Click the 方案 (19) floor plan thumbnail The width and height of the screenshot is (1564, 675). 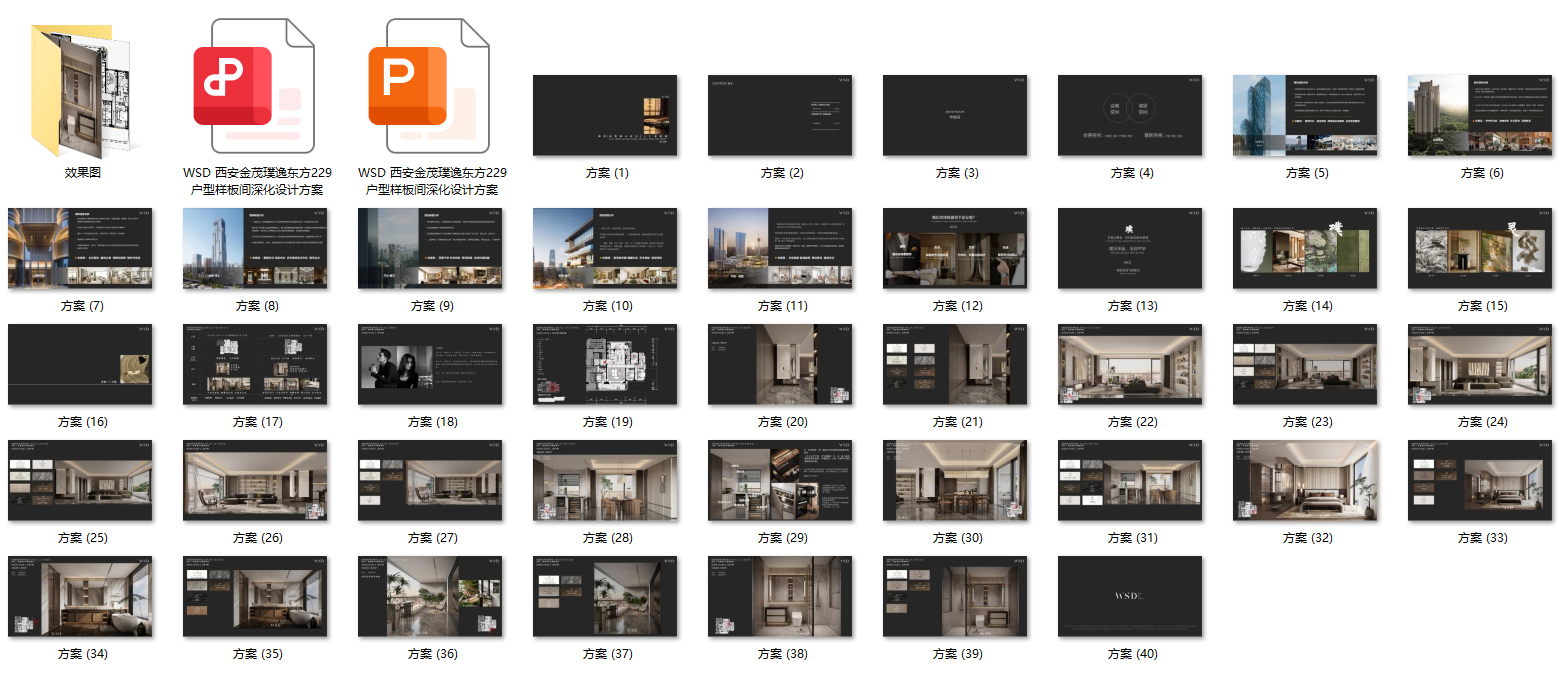click(604, 364)
